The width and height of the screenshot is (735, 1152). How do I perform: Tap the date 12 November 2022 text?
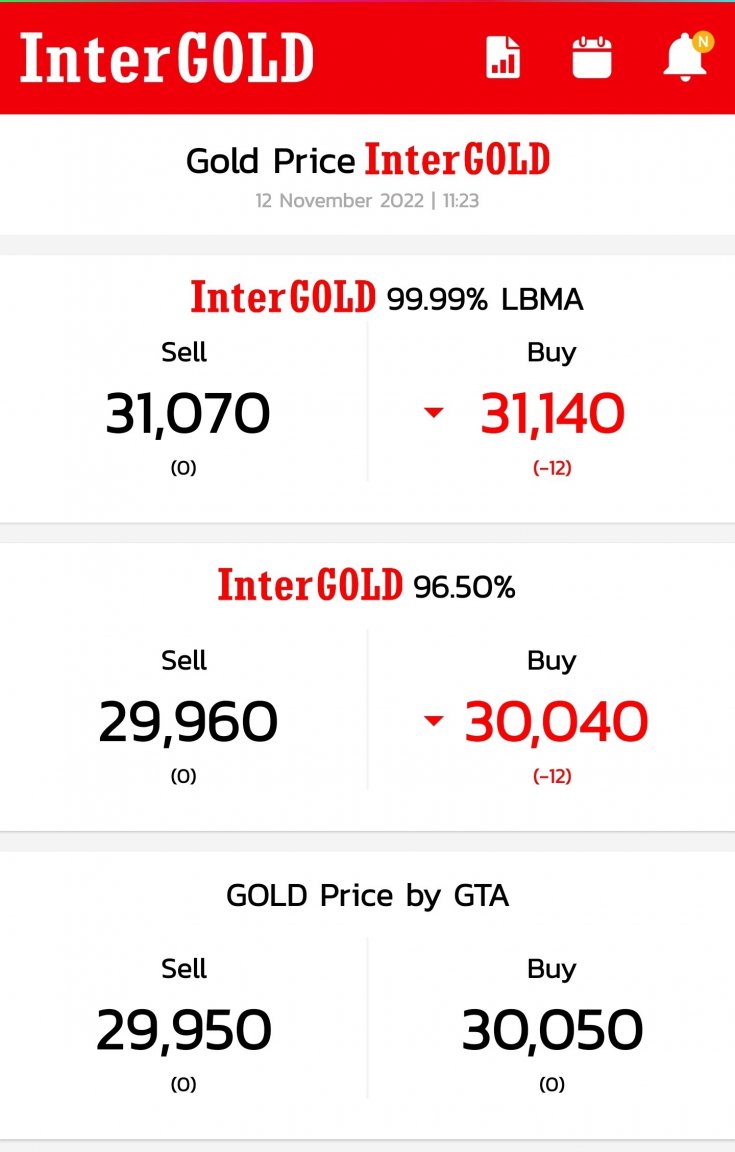[340, 201]
